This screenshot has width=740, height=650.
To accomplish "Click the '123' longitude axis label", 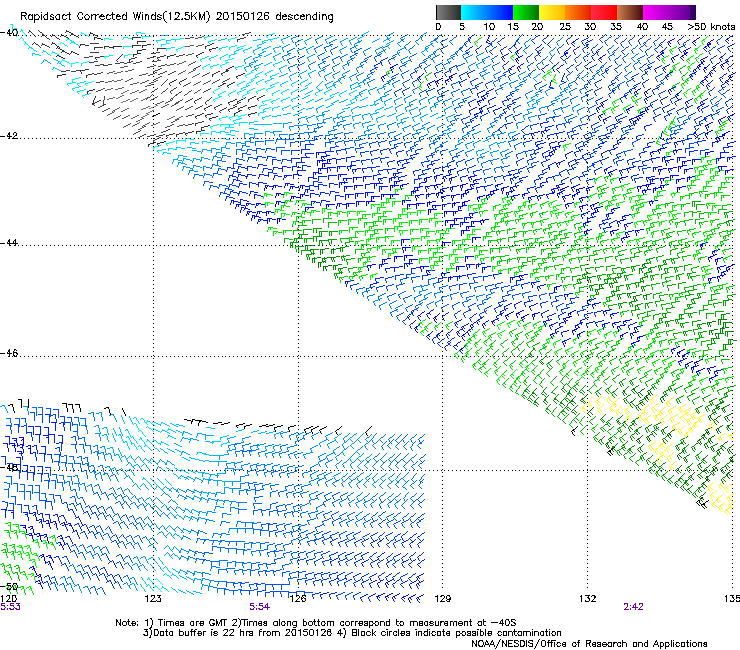I will (153, 599).
